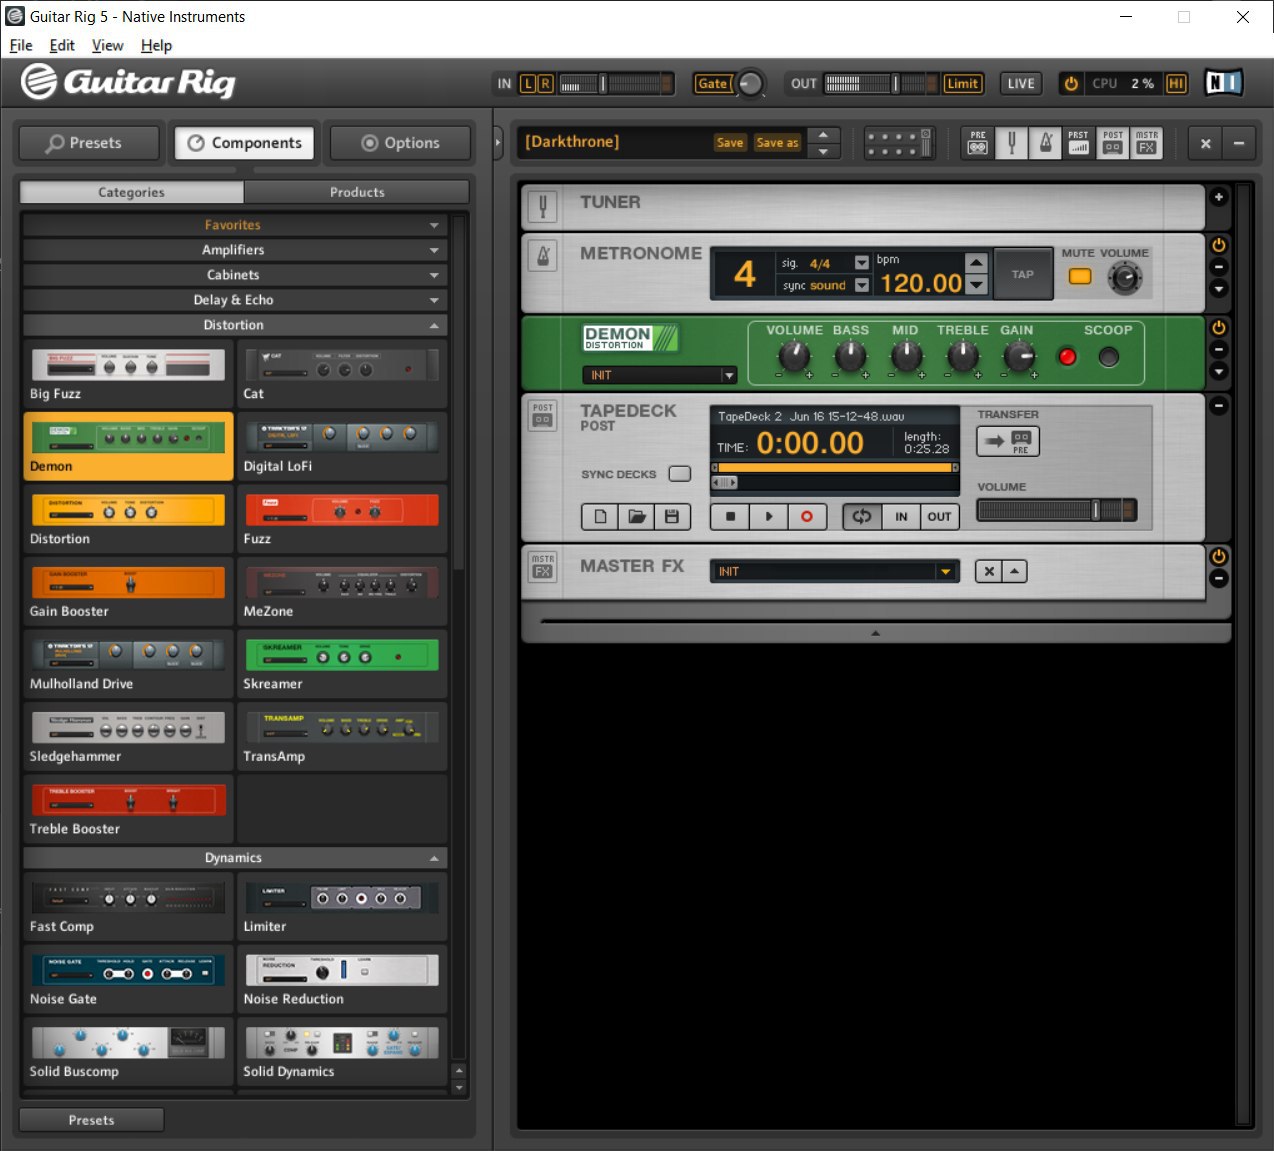Play the Tapedeck recording

click(768, 516)
